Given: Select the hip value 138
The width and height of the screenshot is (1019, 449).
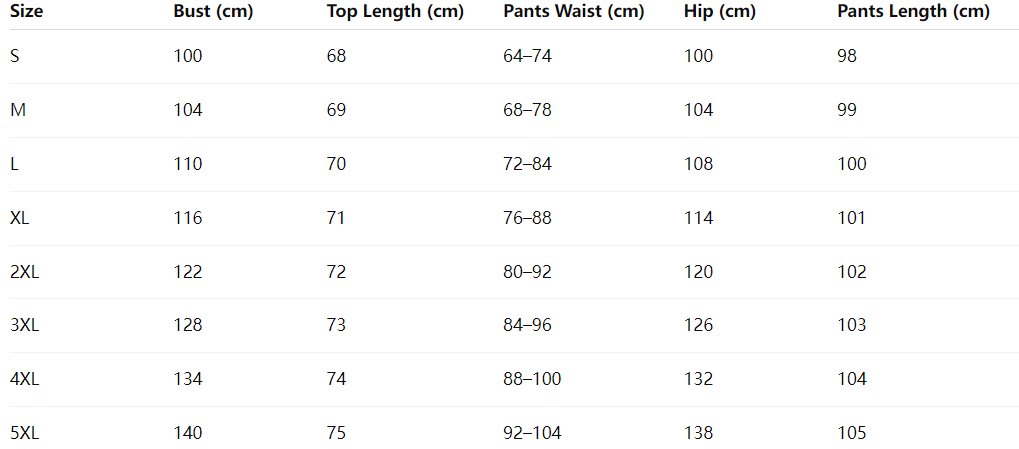Looking at the screenshot, I should point(698,433).
